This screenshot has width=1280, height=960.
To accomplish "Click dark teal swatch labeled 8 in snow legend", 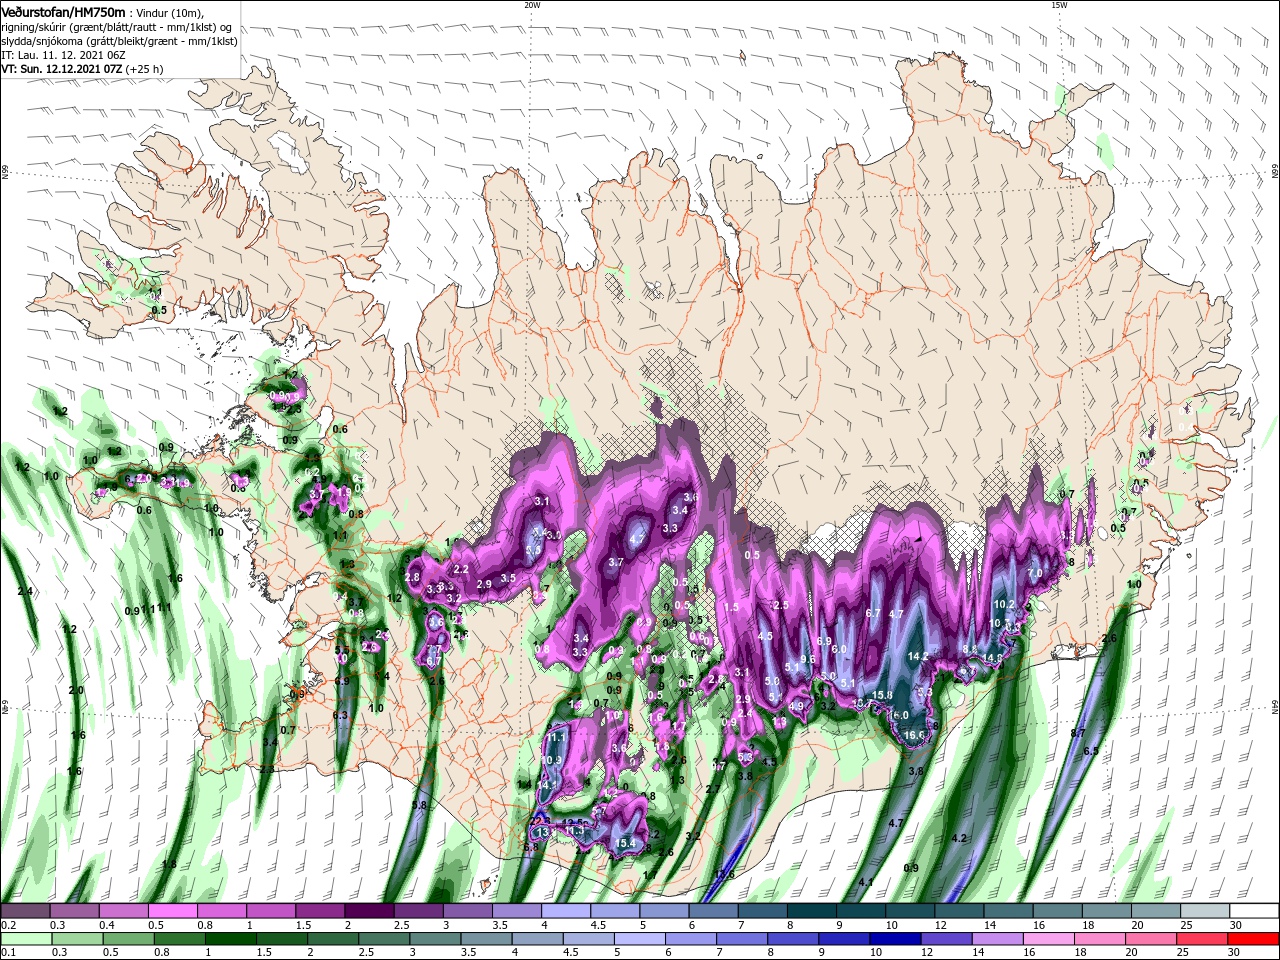I will pos(812,911).
